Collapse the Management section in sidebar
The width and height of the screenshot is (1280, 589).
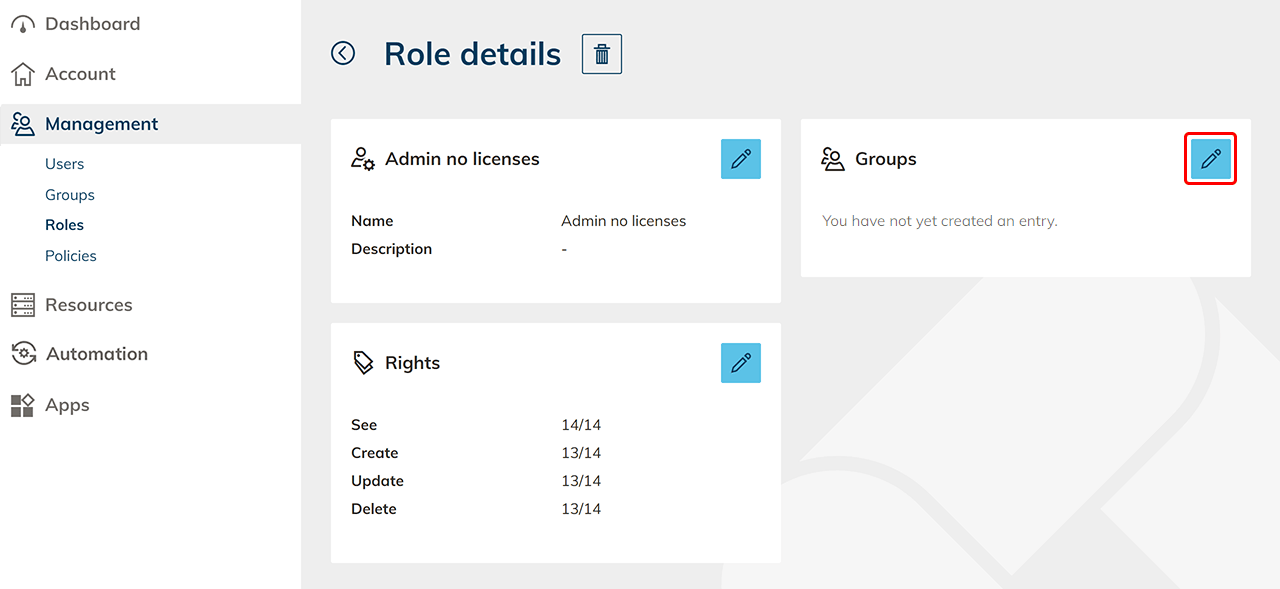(x=101, y=124)
